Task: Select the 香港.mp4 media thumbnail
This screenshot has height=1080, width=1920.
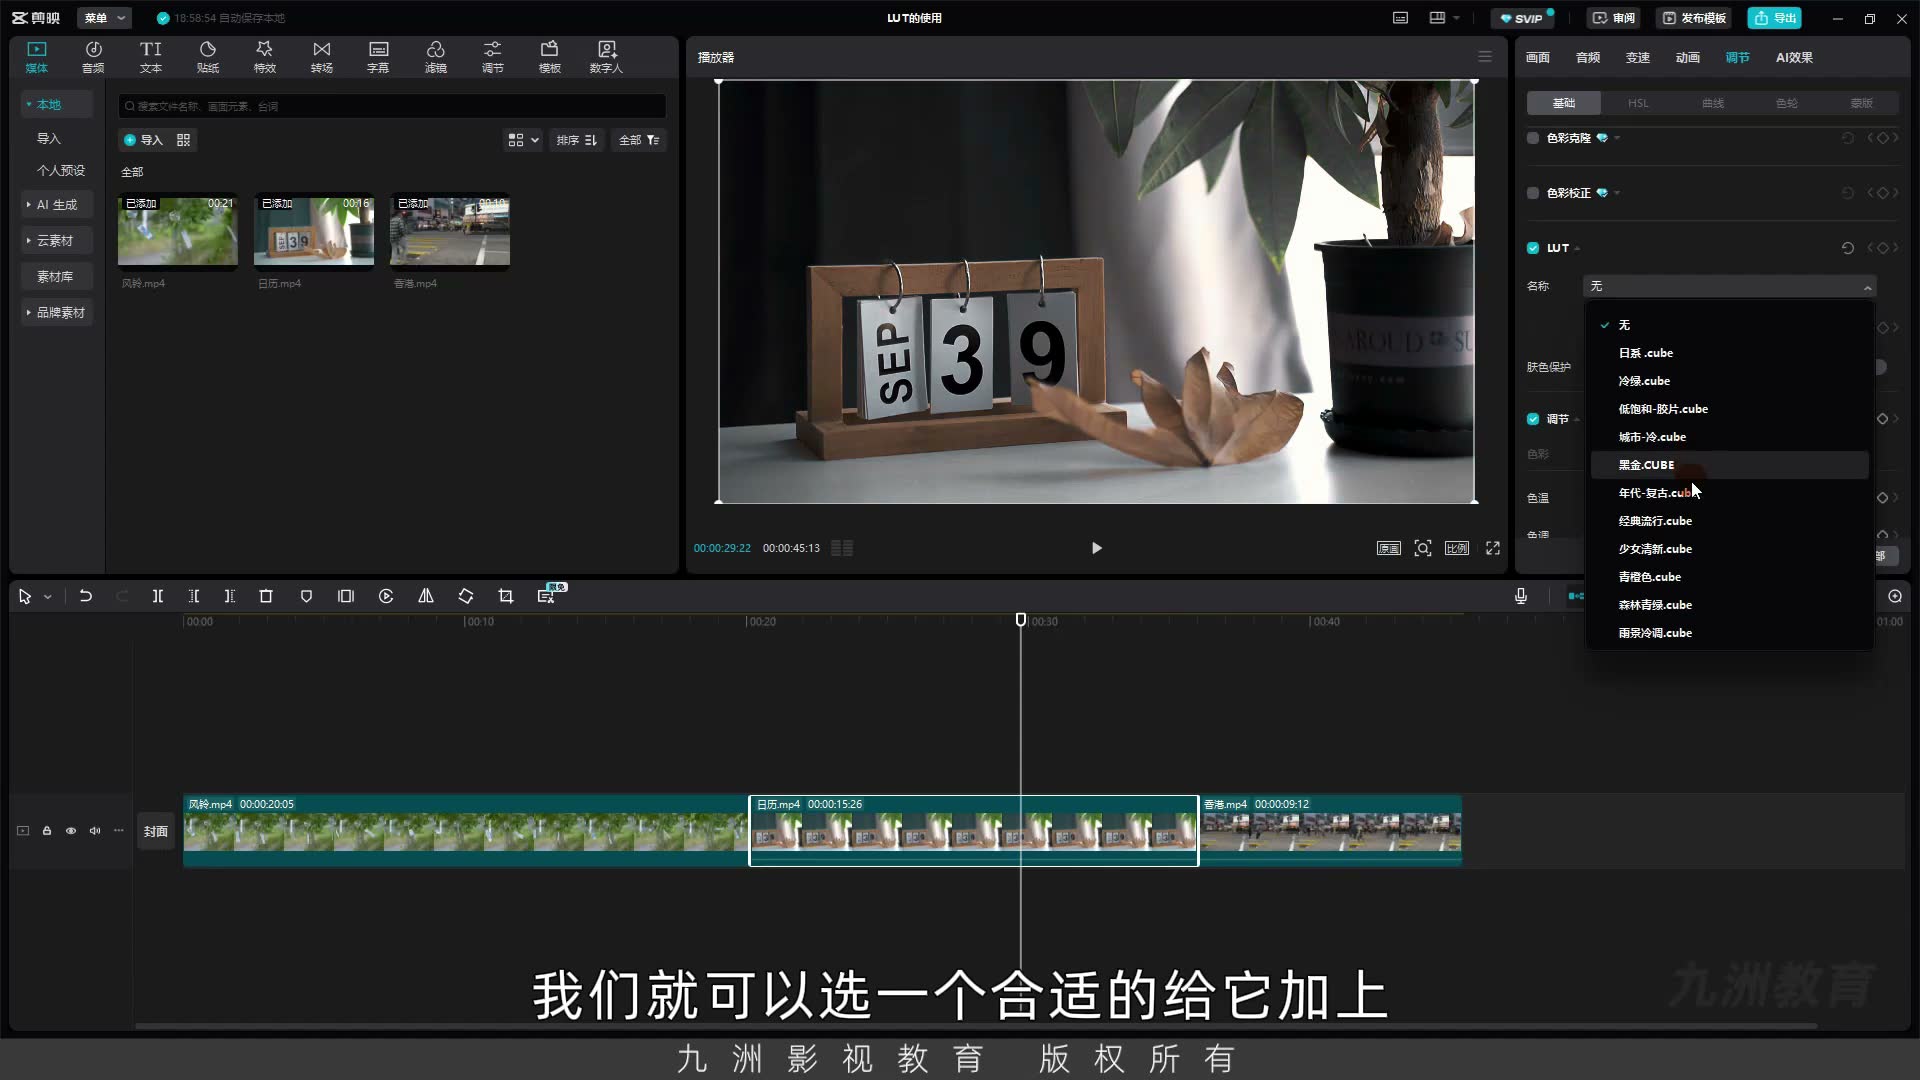Action: point(450,231)
